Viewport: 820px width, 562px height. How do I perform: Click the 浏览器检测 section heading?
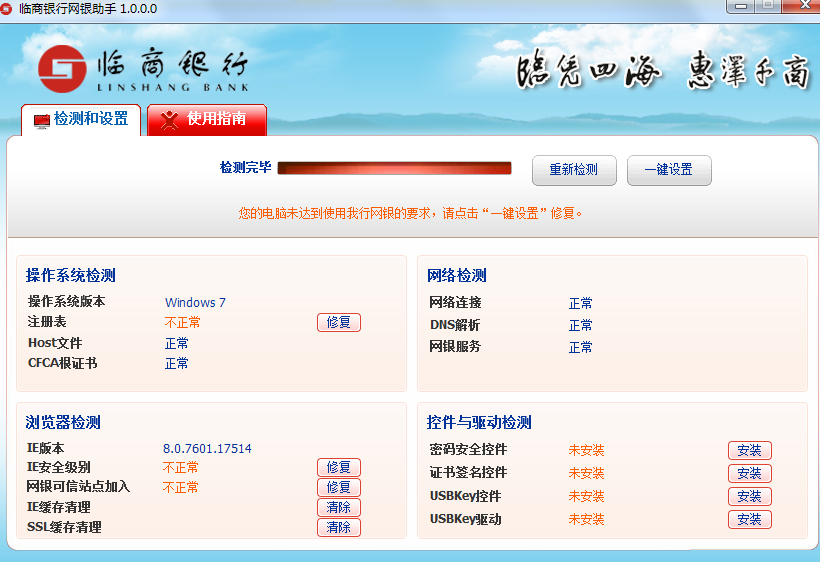(63, 422)
